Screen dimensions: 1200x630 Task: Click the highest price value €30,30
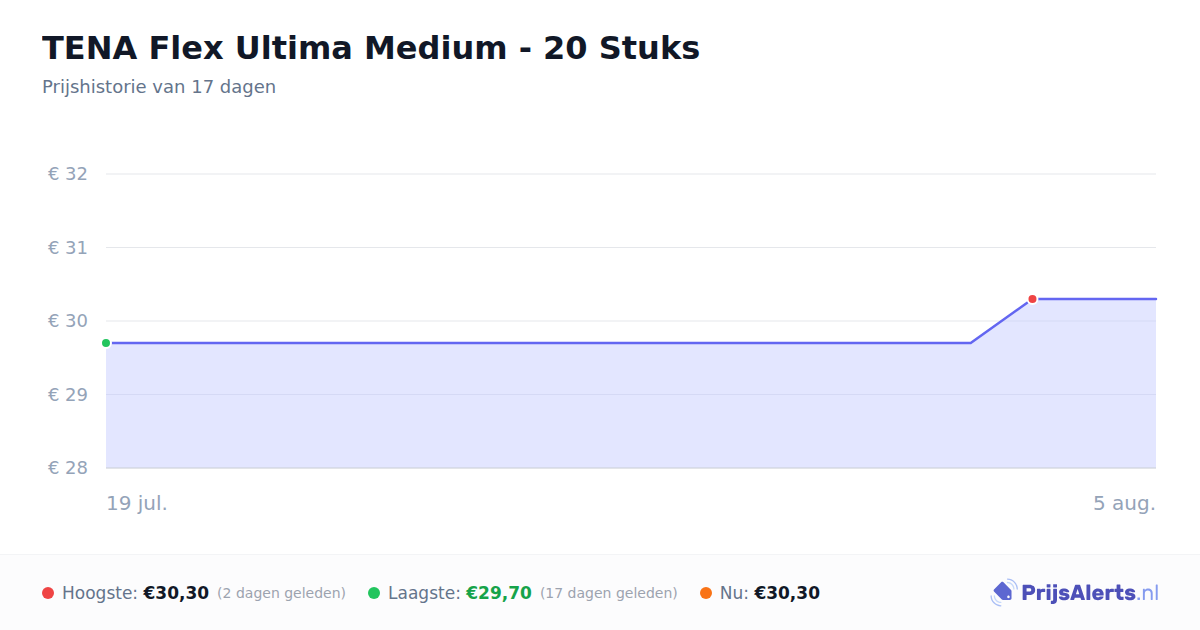click(x=176, y=593)
